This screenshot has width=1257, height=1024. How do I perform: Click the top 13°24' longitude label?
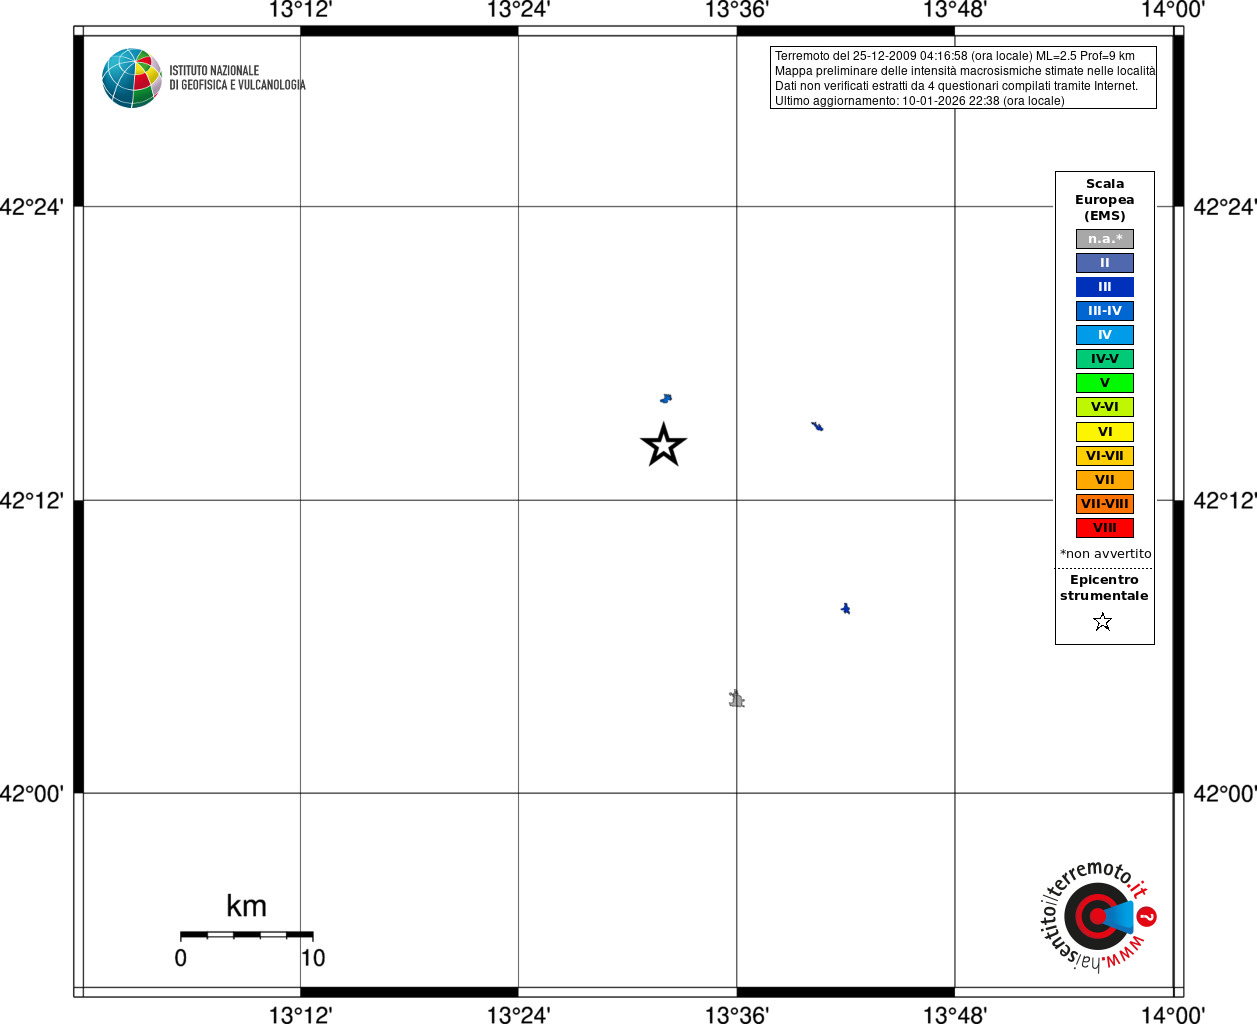pos(518,10)
